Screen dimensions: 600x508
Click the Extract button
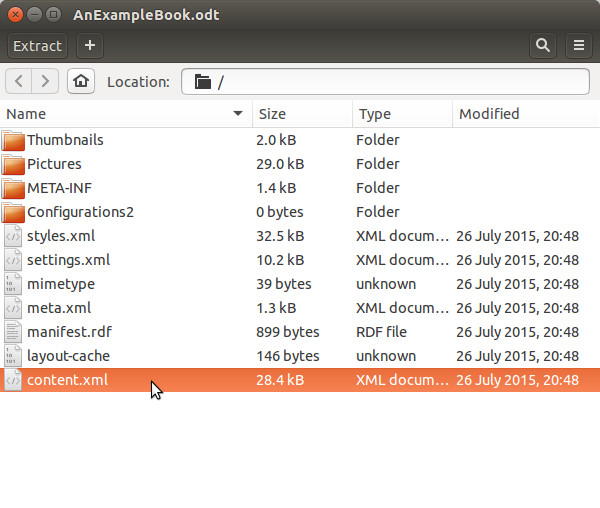[x=38, y=46]
